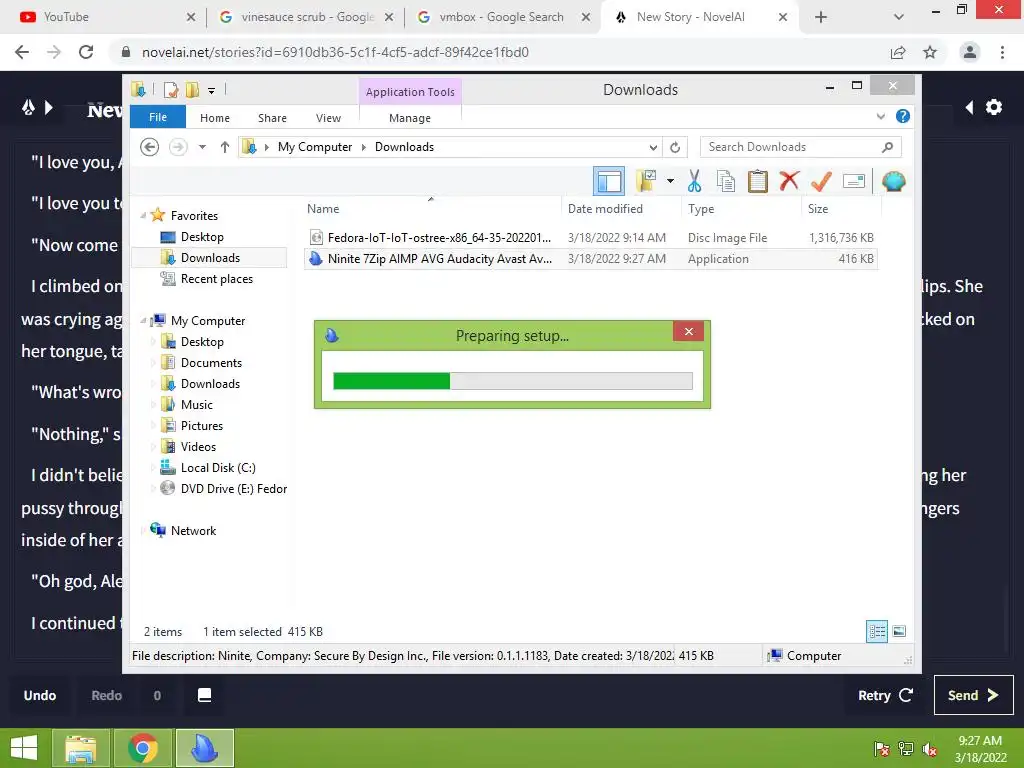Collapse the My Computer tree node
Image resolution: width=1024 pixels, height=768 pixels.
(x=143, y=321)
